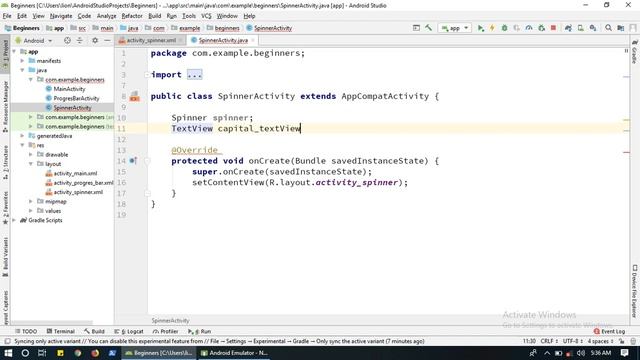Screen dimensions: 640x360
Task: Open the SDK Manager icon
Action: coord(593,28)
